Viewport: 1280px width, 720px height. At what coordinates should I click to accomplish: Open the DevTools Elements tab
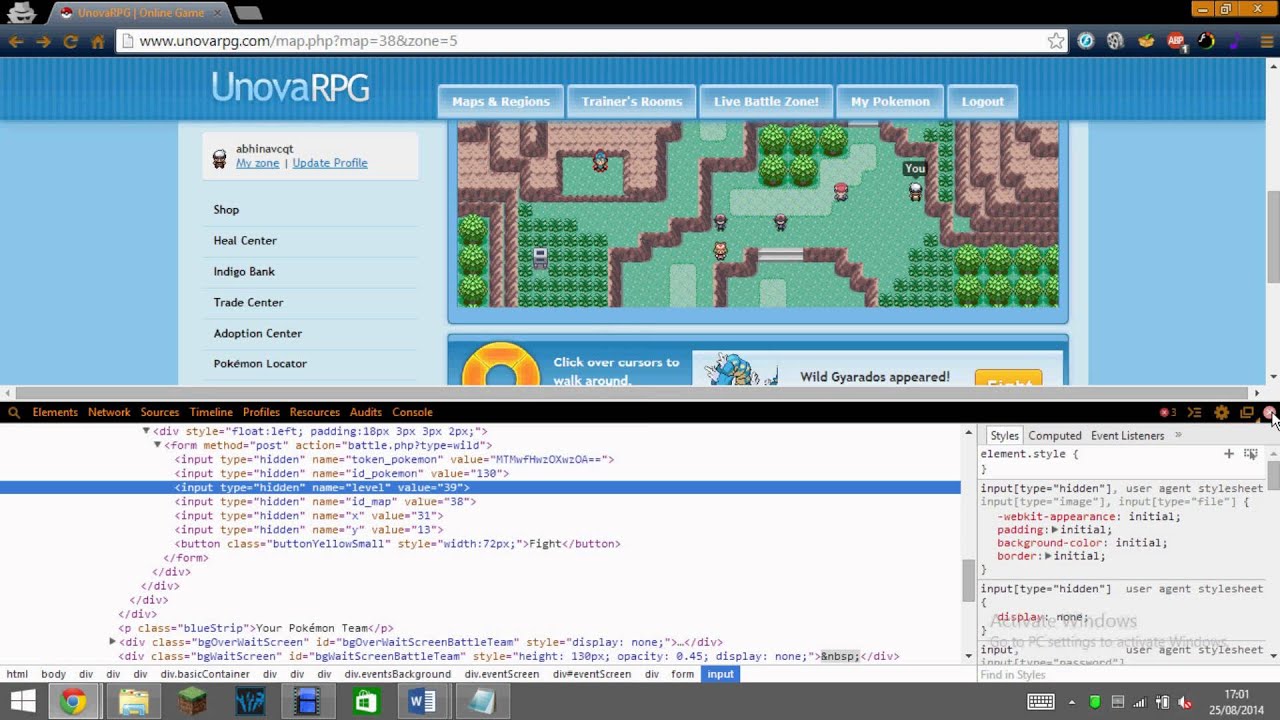point(55,412)
